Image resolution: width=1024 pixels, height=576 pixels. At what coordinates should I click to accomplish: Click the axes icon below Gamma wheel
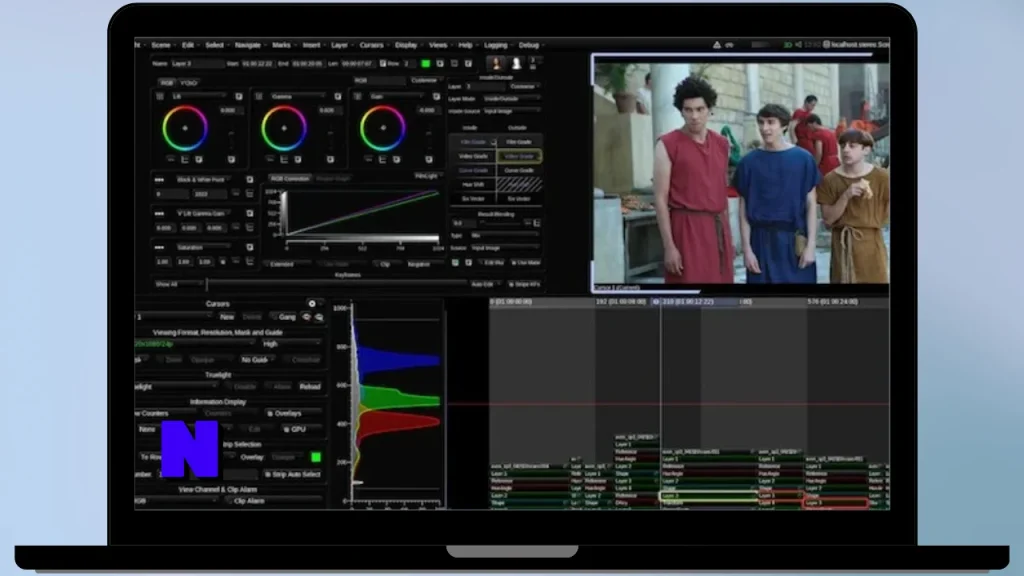pyautogui.click(x=284, y=159)
